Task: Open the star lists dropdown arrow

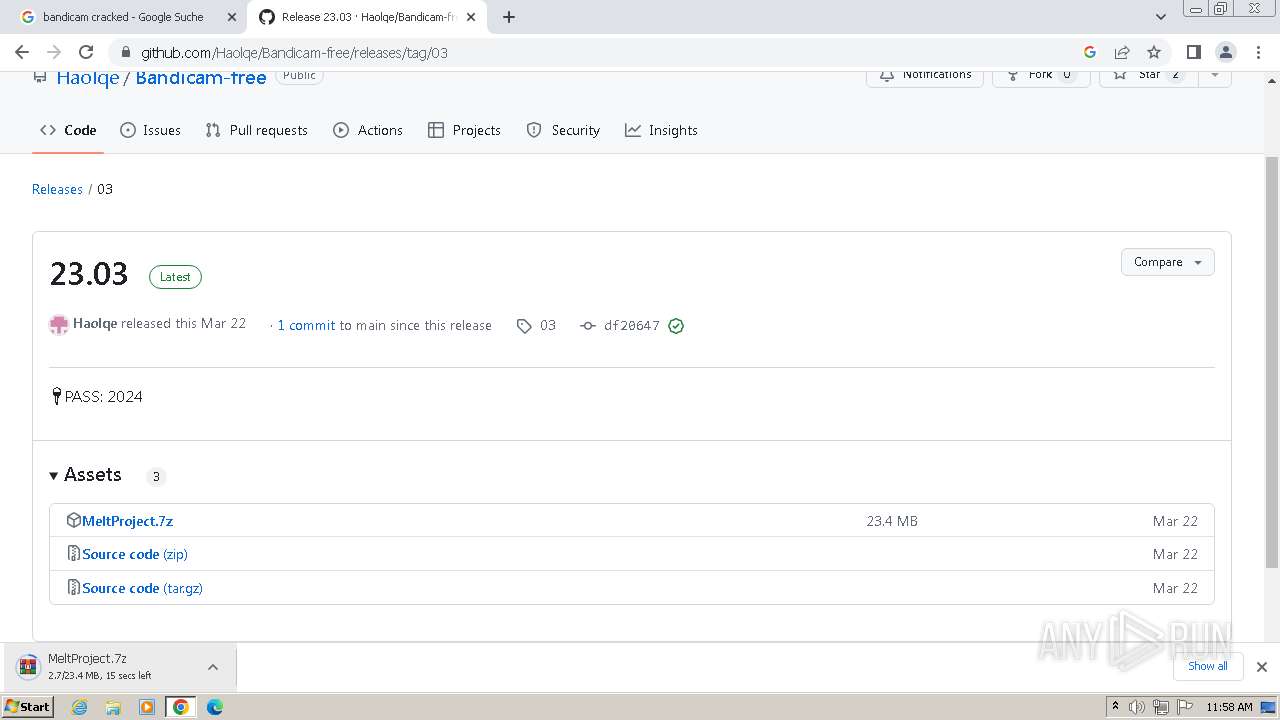Action: click(x=1215, y=75)
